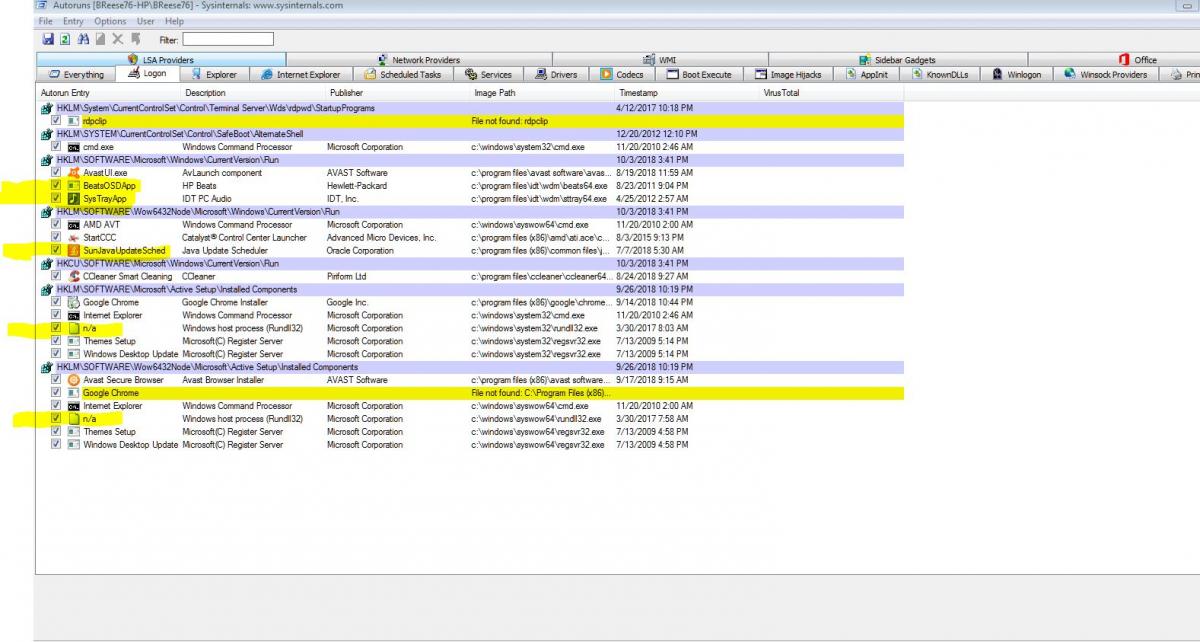Screen dimensions: 1200x642
Task: Sort by the Image Path column header
Action: [x=543, y=93]
